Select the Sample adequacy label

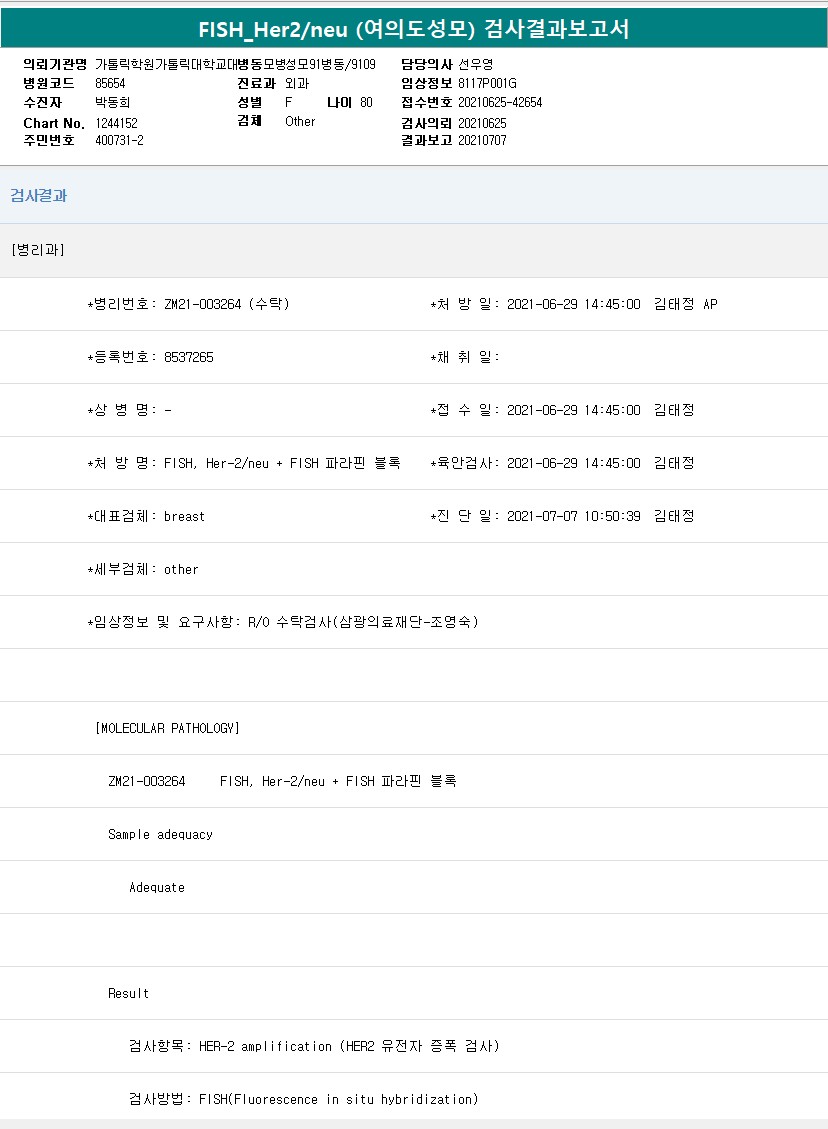tap(160, 834)
